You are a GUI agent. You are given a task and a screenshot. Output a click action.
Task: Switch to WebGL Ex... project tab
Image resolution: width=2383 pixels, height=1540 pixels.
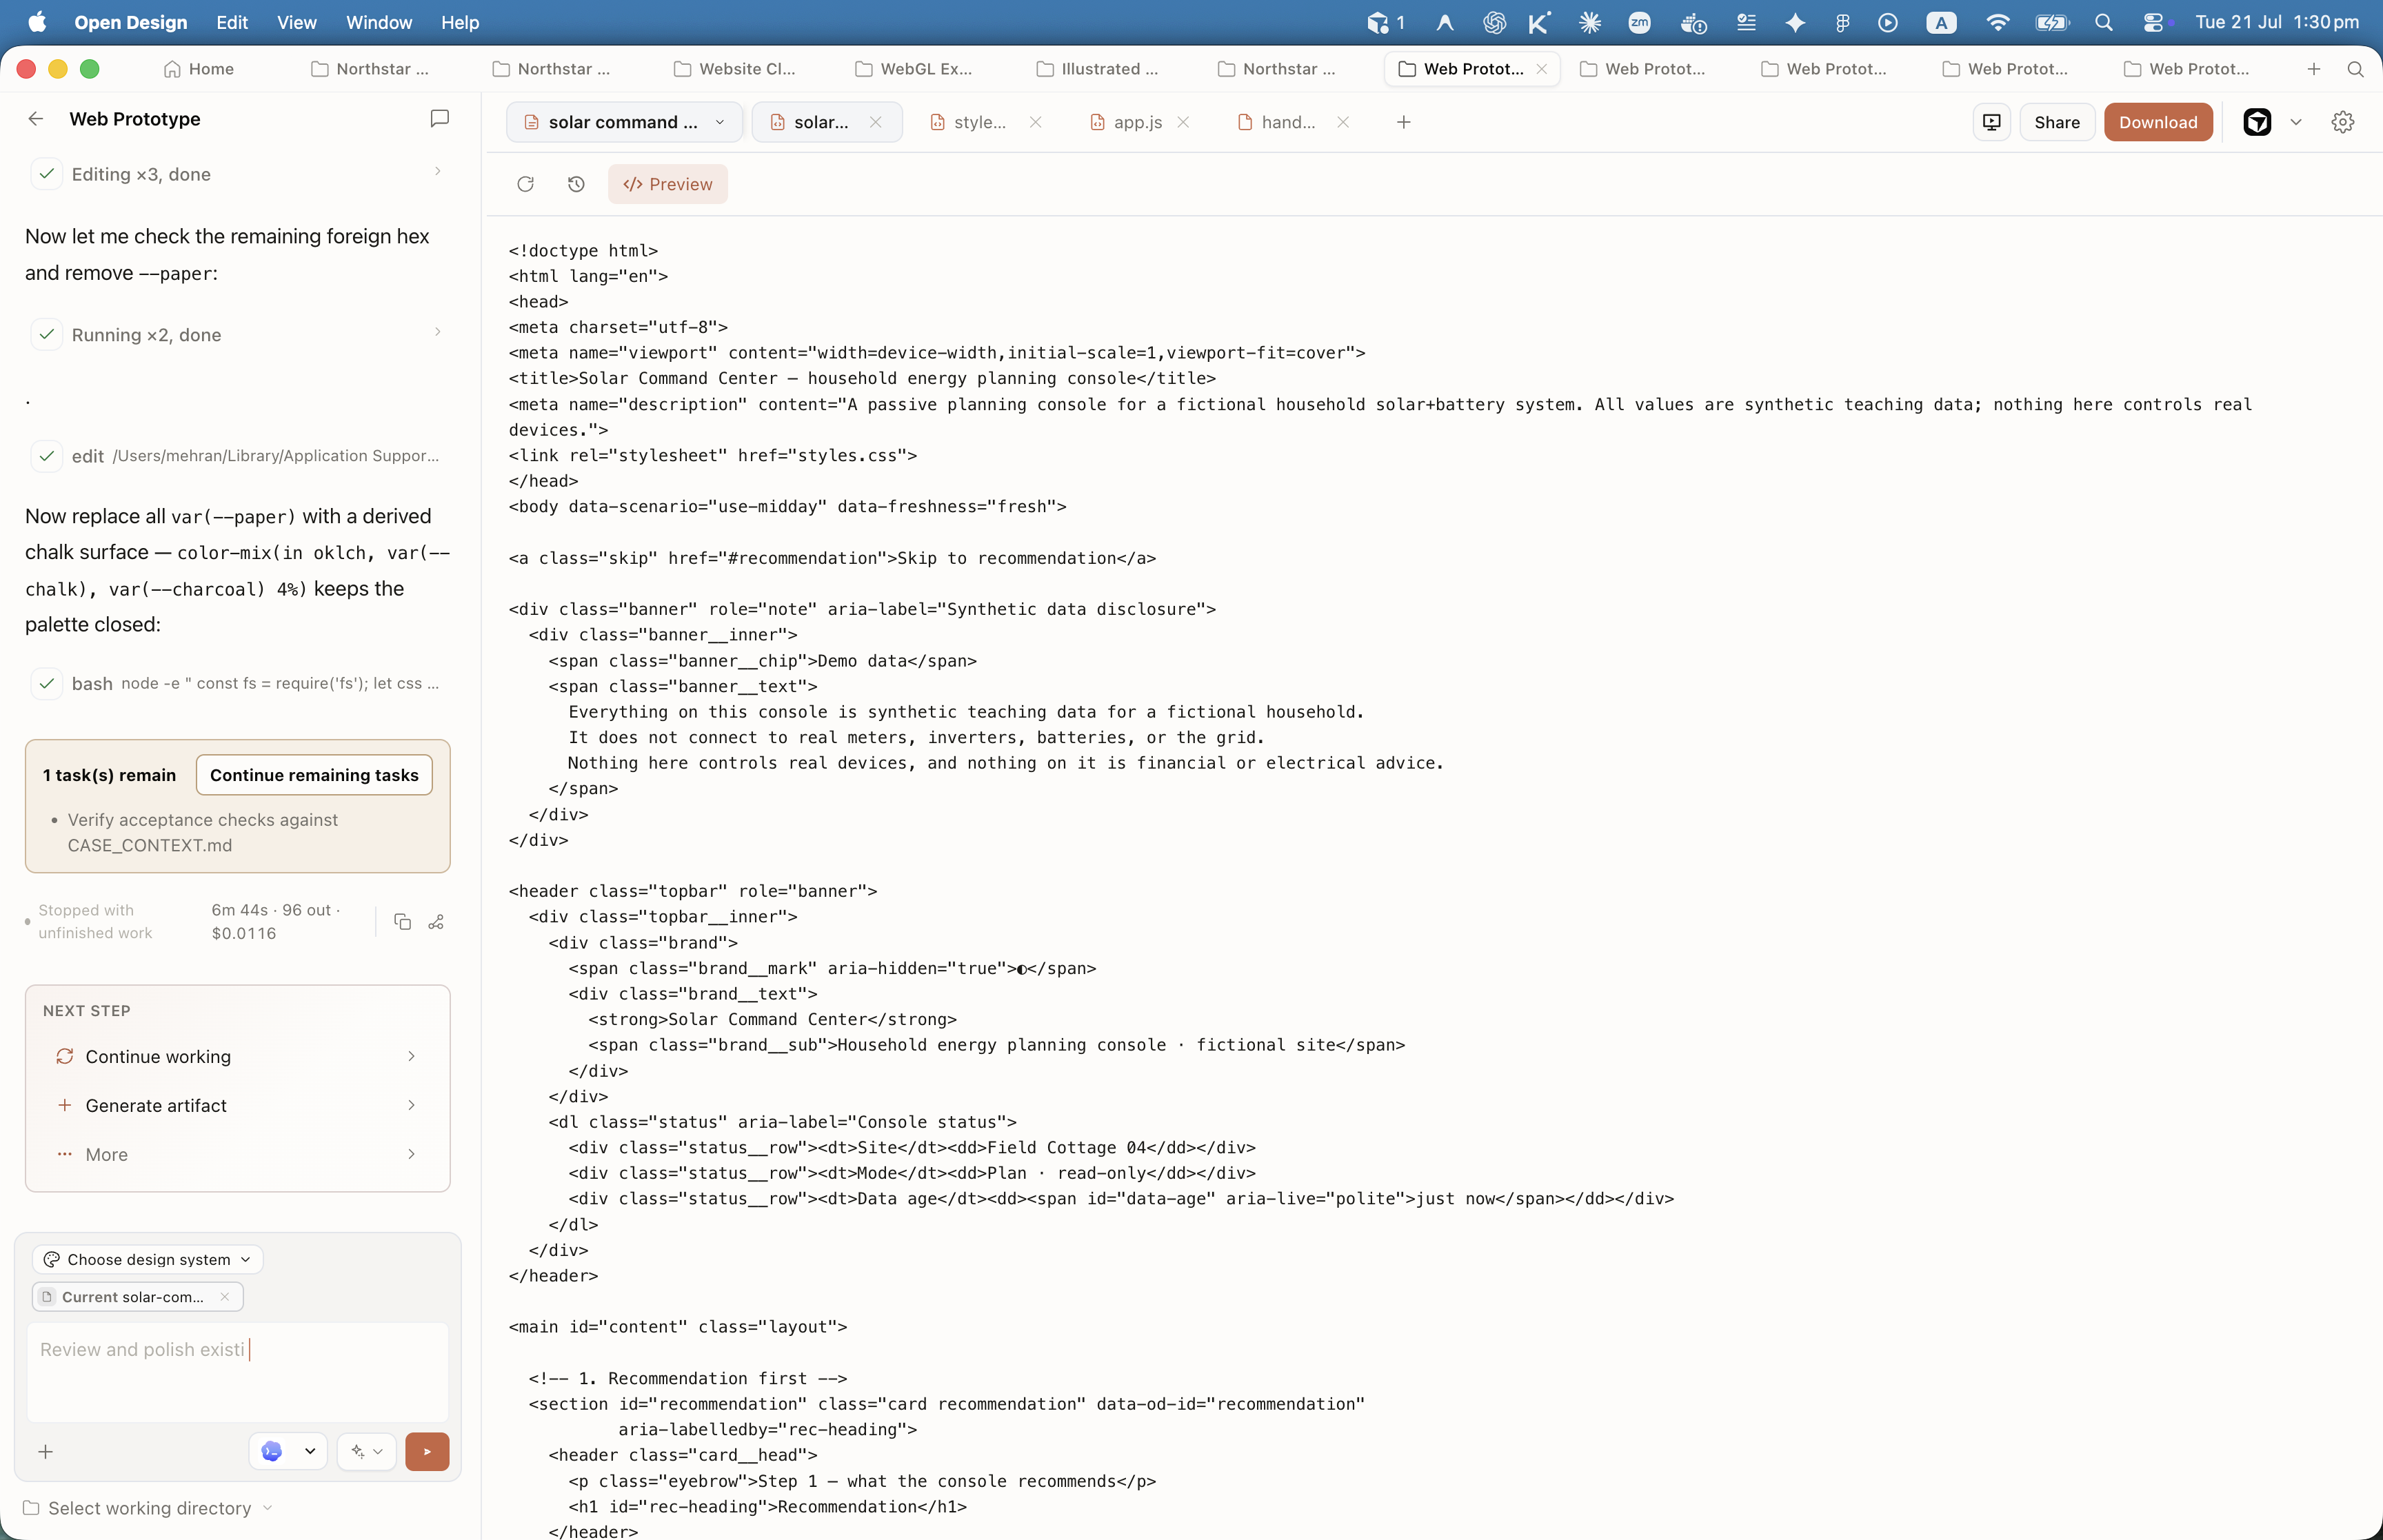click(915, 69)
